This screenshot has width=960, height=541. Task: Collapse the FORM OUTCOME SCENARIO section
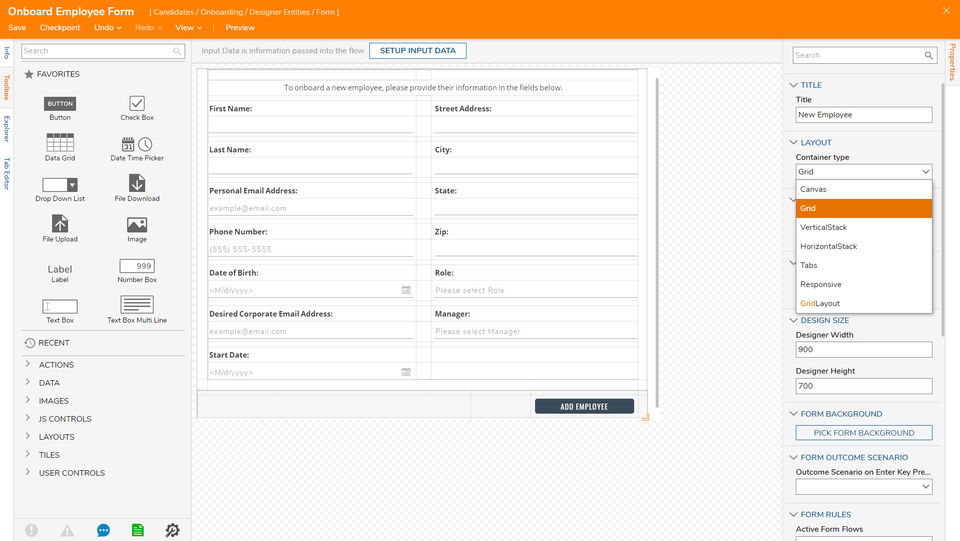point(793,457)
